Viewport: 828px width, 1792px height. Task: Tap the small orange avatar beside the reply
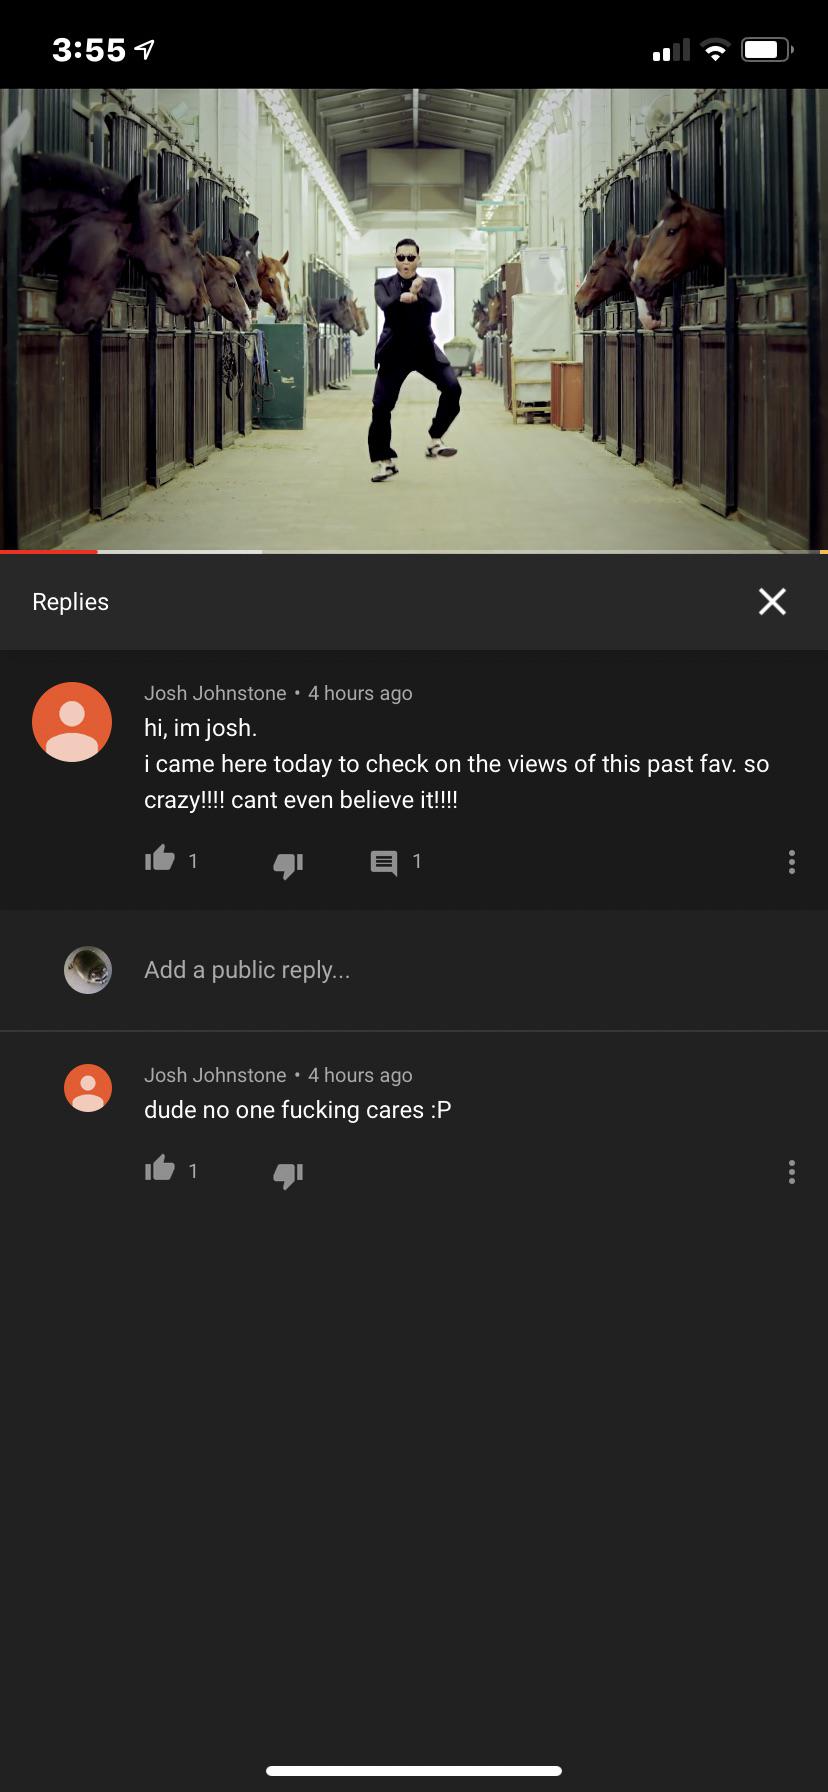tap(88, 1088)
